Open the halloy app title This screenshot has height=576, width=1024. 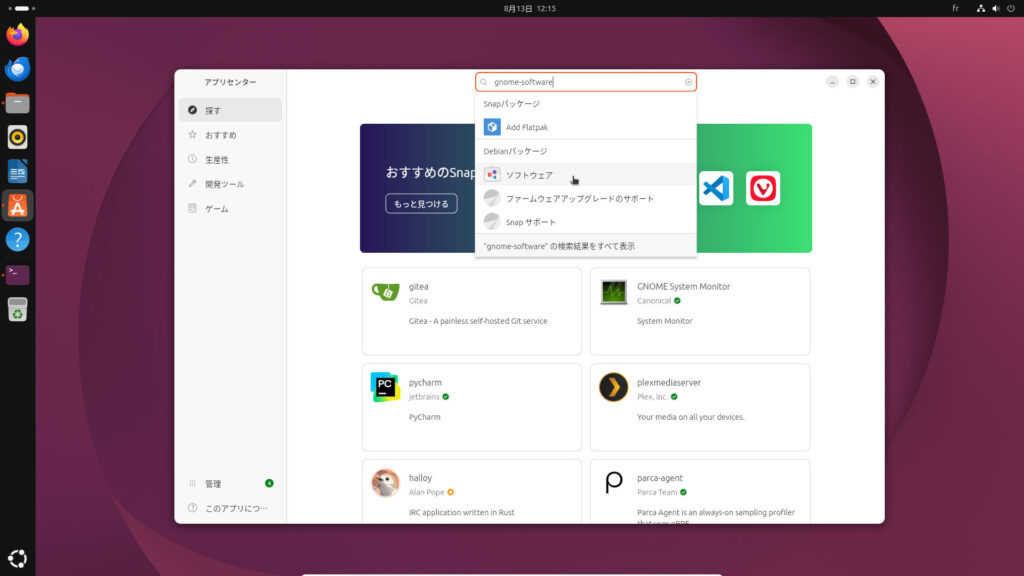point(421,478)
